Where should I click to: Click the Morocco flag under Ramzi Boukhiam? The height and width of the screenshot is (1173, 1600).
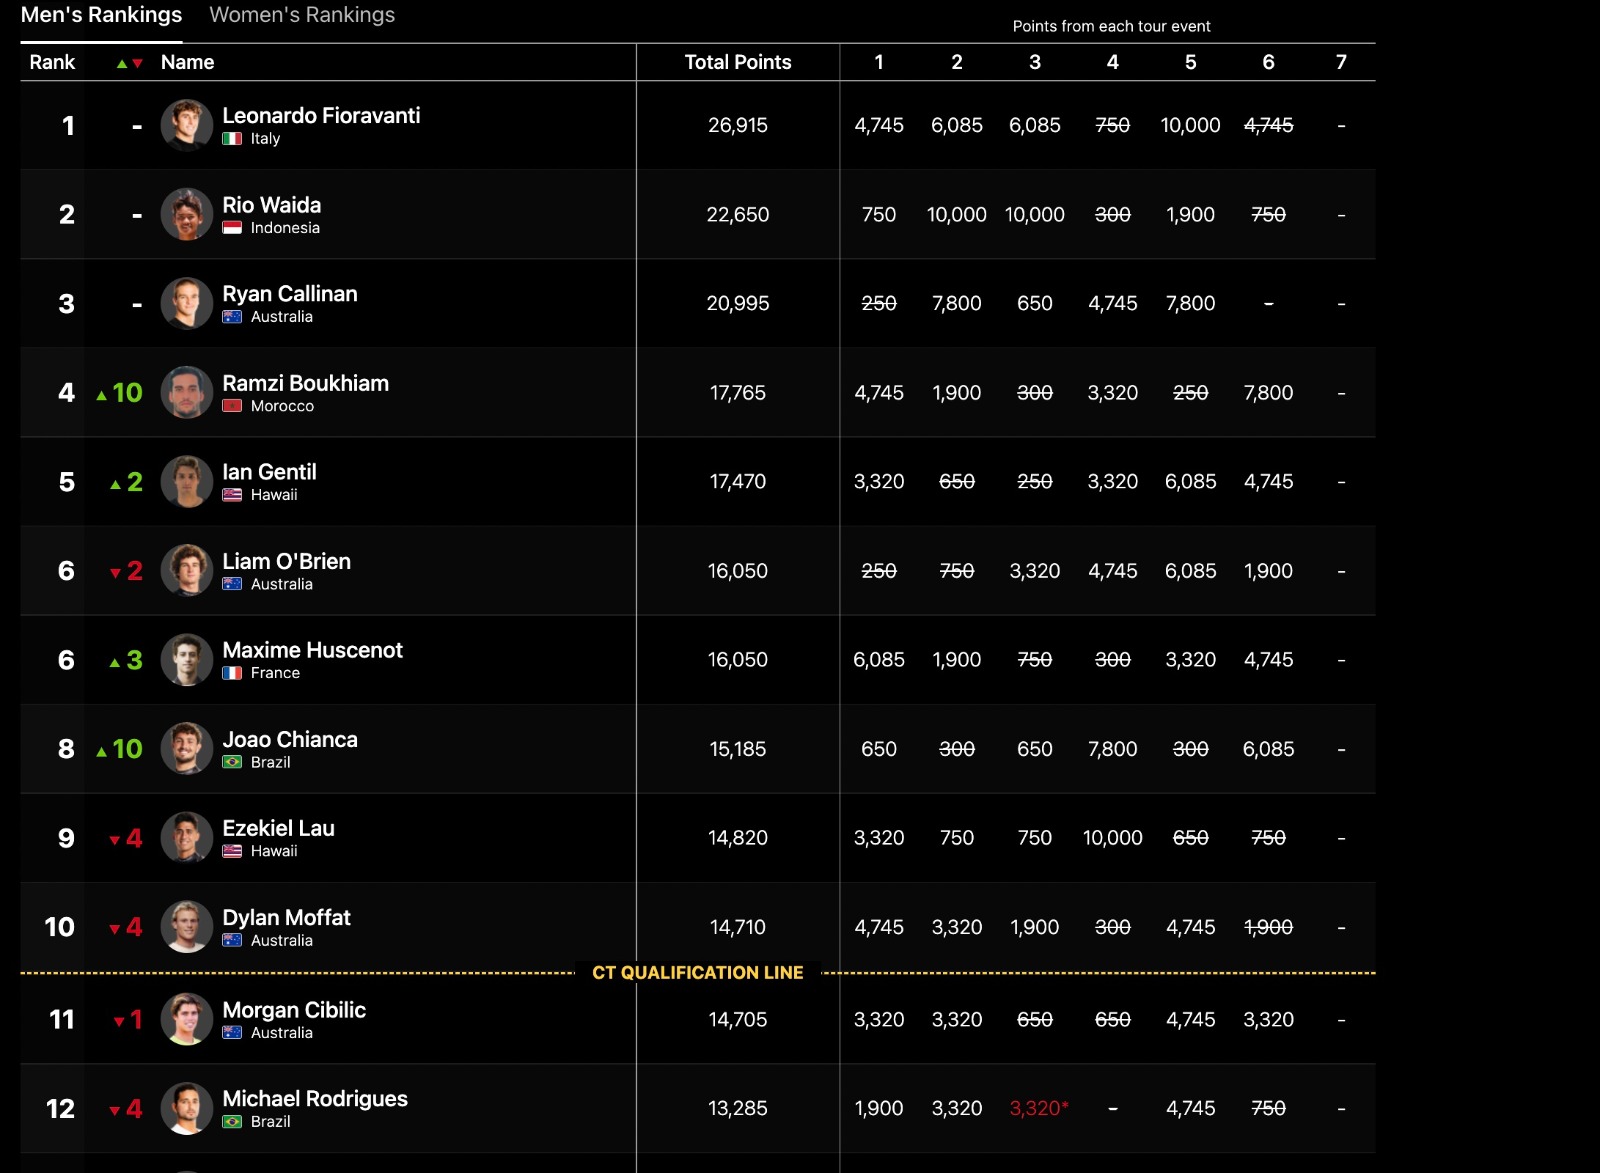pos(232,406)
